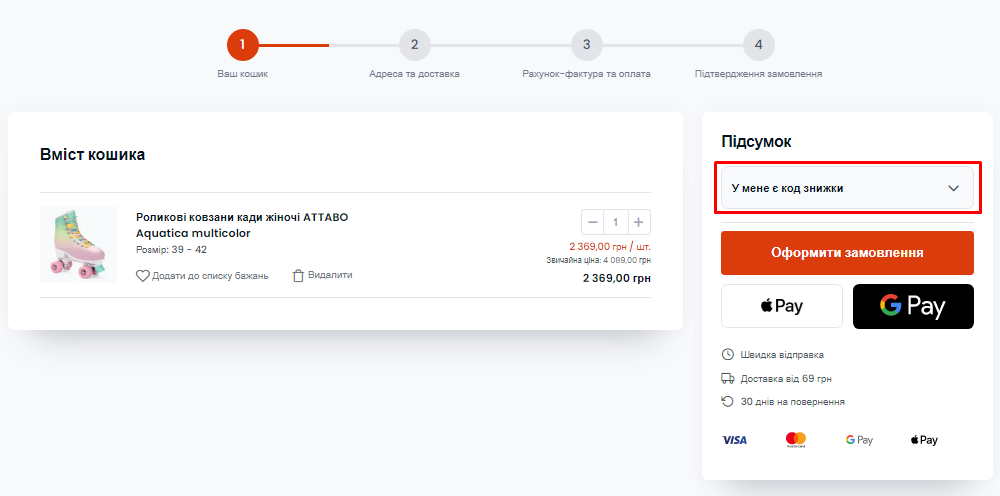Click the small Google Pay footer logo

coord(859,440)
